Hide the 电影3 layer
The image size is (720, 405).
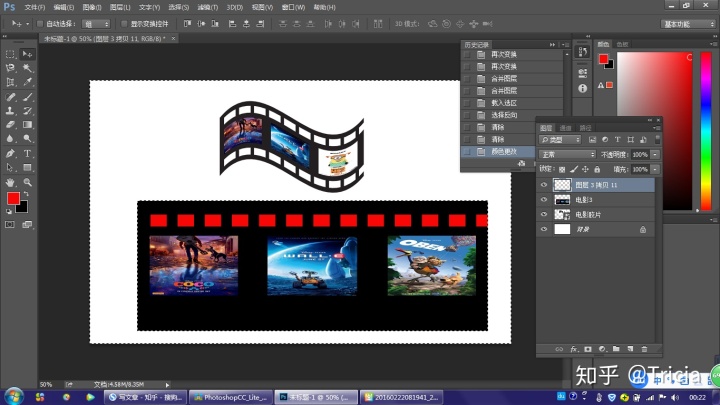click(x=544, y=200)
